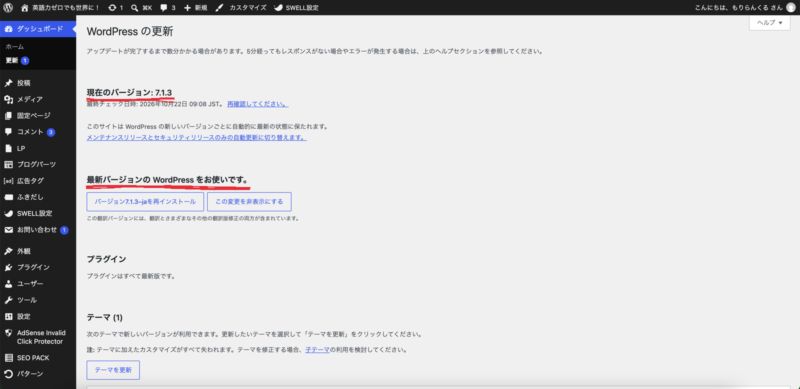Click 子テーマ link
Screen dimensions: 800x389
[317, 350]
